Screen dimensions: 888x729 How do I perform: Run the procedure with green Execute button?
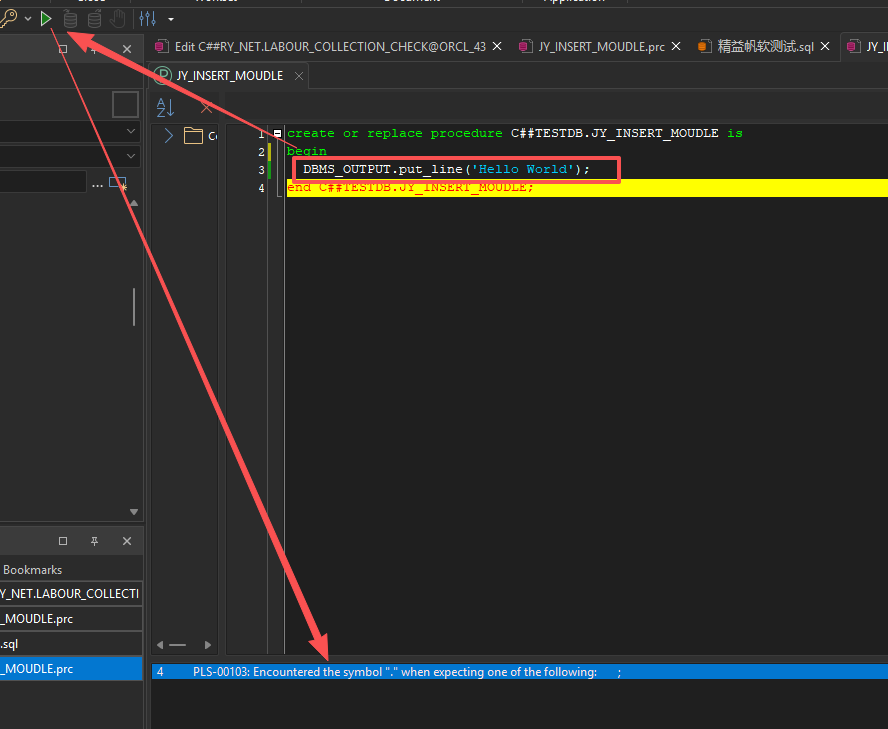46,19
